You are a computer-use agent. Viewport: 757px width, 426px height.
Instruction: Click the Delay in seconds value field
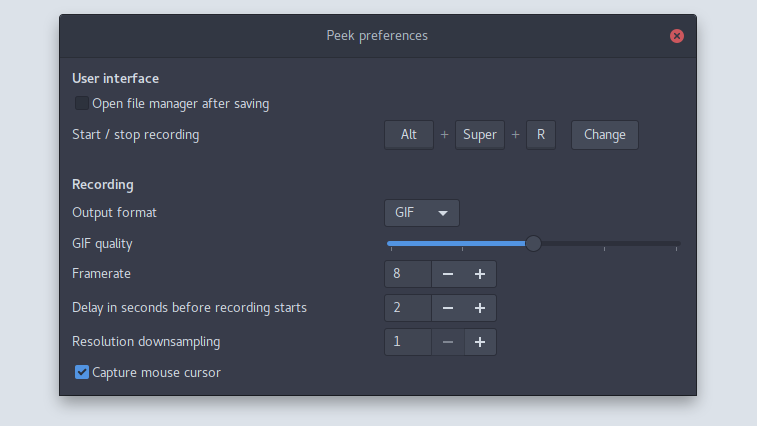click(408, 308)
